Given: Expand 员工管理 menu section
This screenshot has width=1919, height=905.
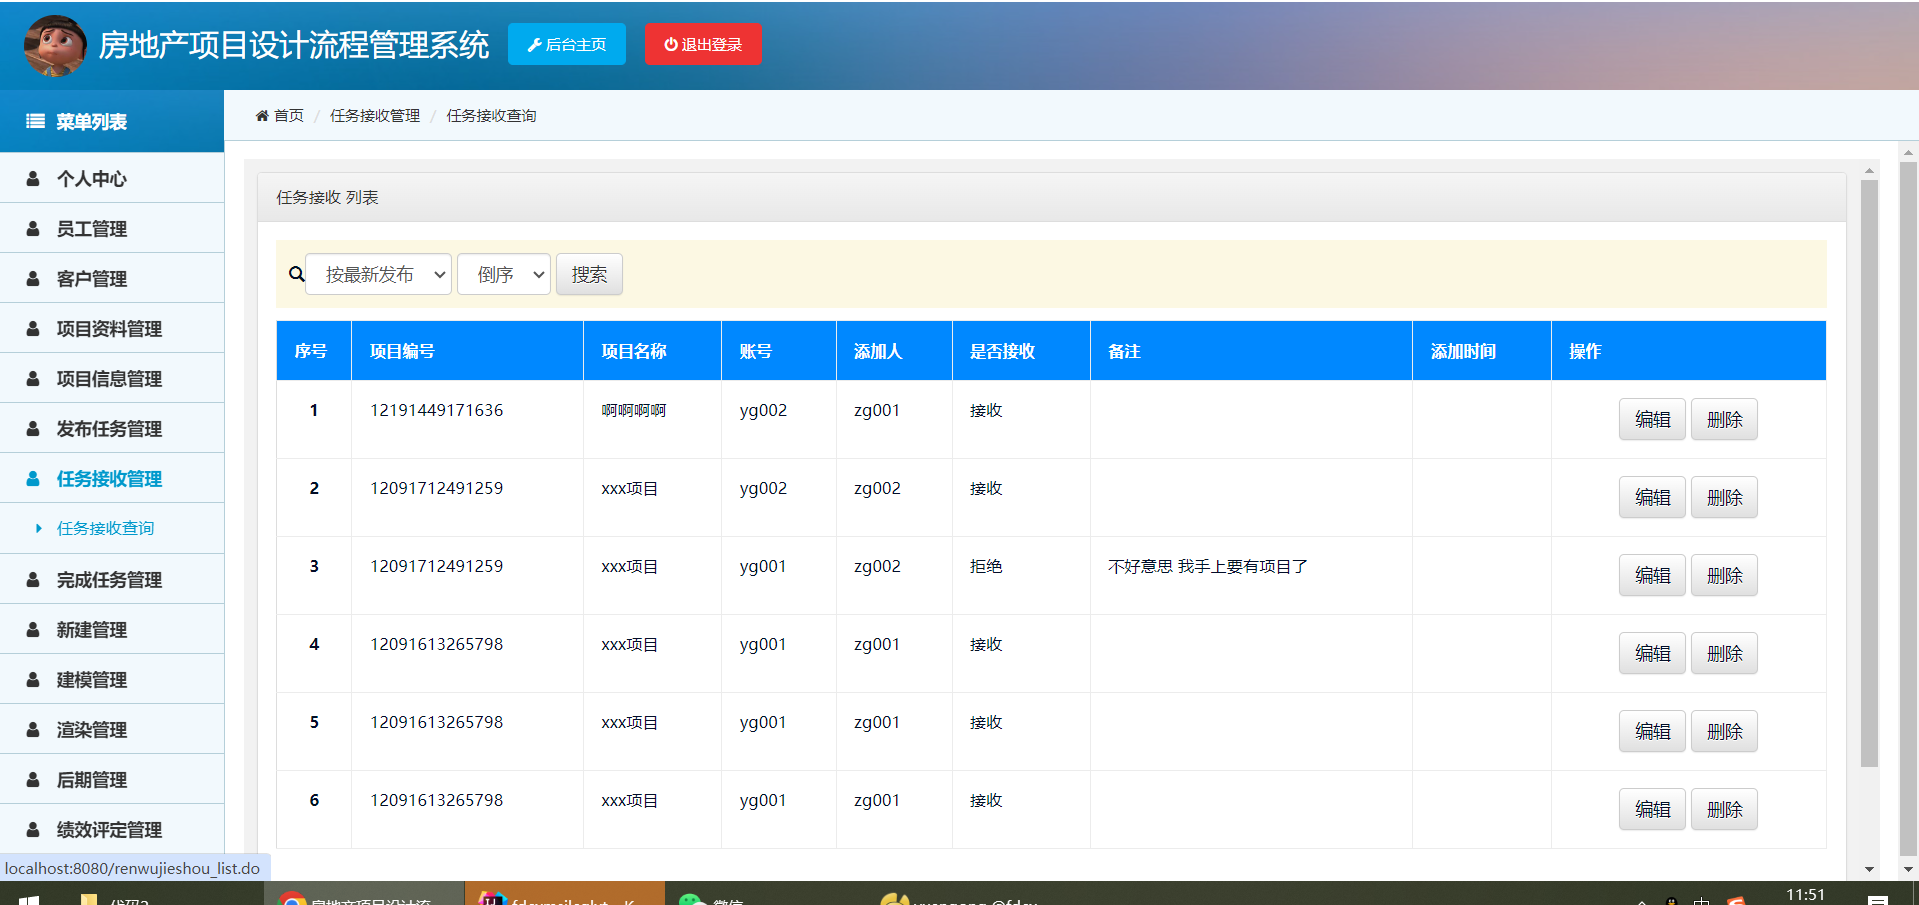Looking at the screenshot, I should pos(112,228).
